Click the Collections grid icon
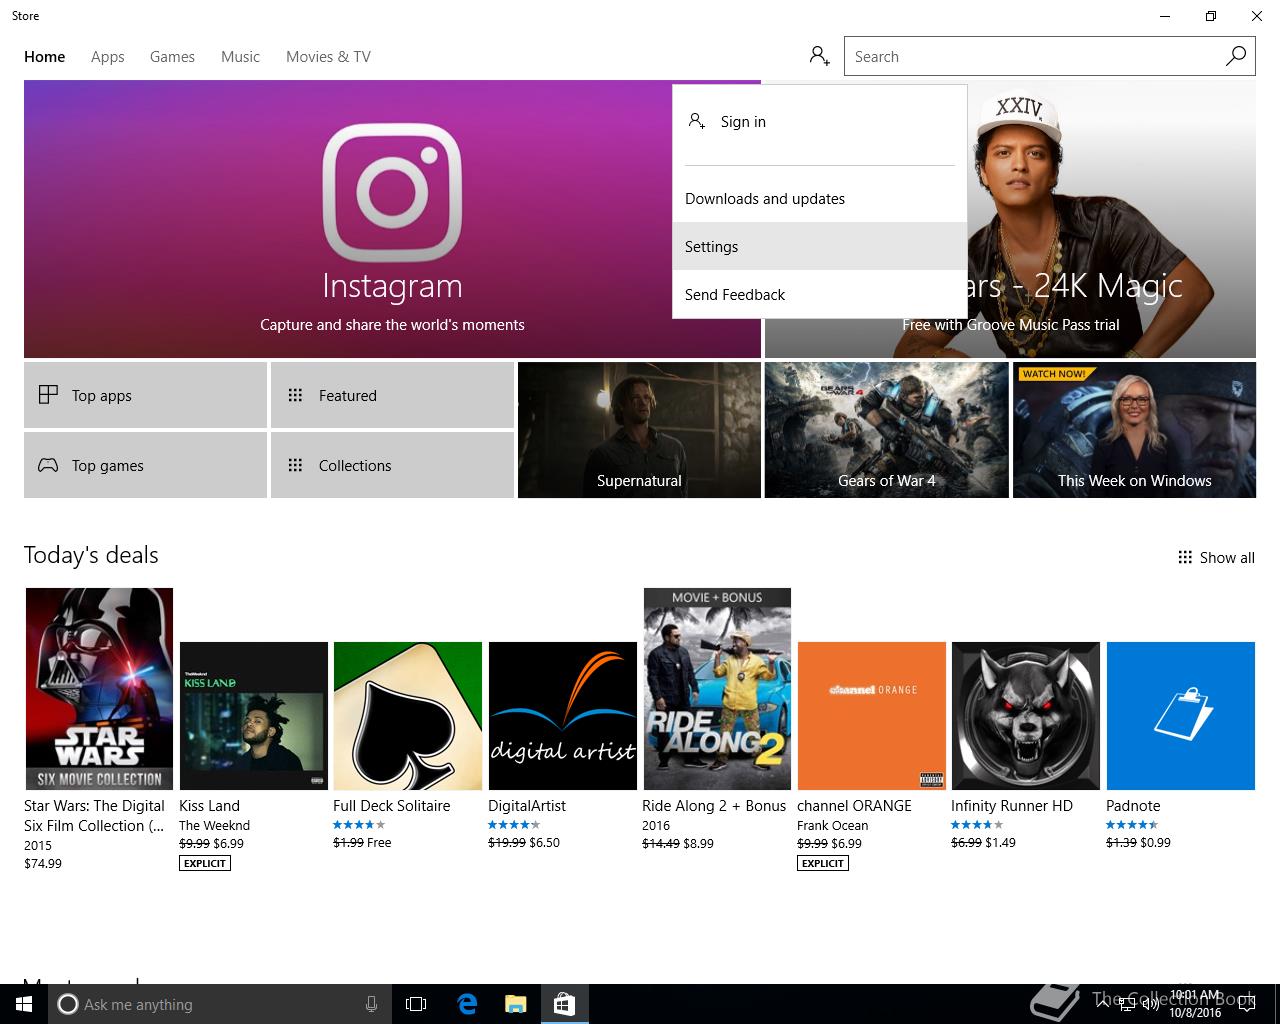The height and width of the screenshot is (1024, 1280). click(x=295, y=465)
